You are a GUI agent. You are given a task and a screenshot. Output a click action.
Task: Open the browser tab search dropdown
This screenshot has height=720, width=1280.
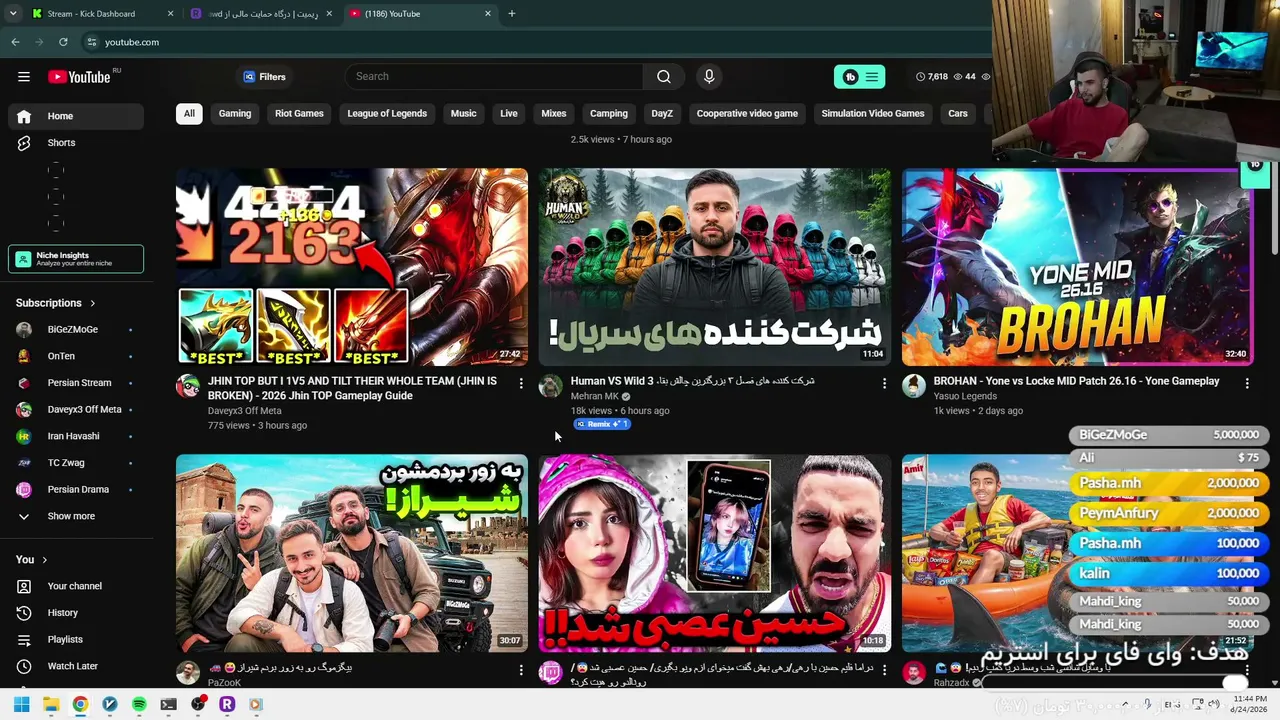coord(13,14)
